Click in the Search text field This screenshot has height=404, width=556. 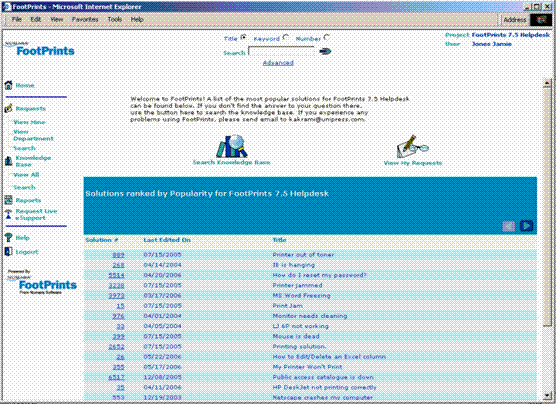click(281, 51)
